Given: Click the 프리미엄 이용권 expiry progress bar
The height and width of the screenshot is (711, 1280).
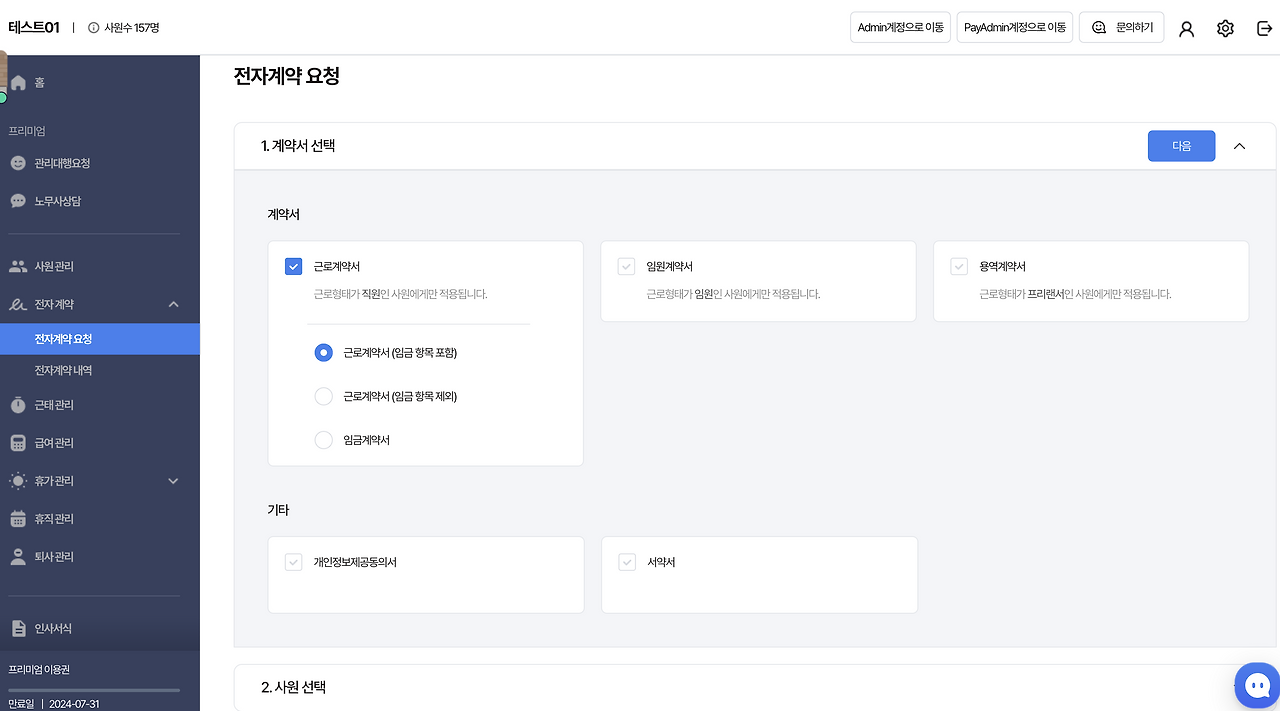Looking at the screenshot, I should click(92, 689).
